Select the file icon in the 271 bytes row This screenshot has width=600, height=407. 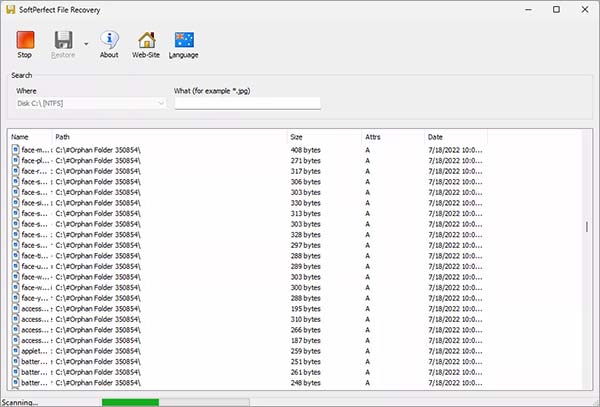16,160
